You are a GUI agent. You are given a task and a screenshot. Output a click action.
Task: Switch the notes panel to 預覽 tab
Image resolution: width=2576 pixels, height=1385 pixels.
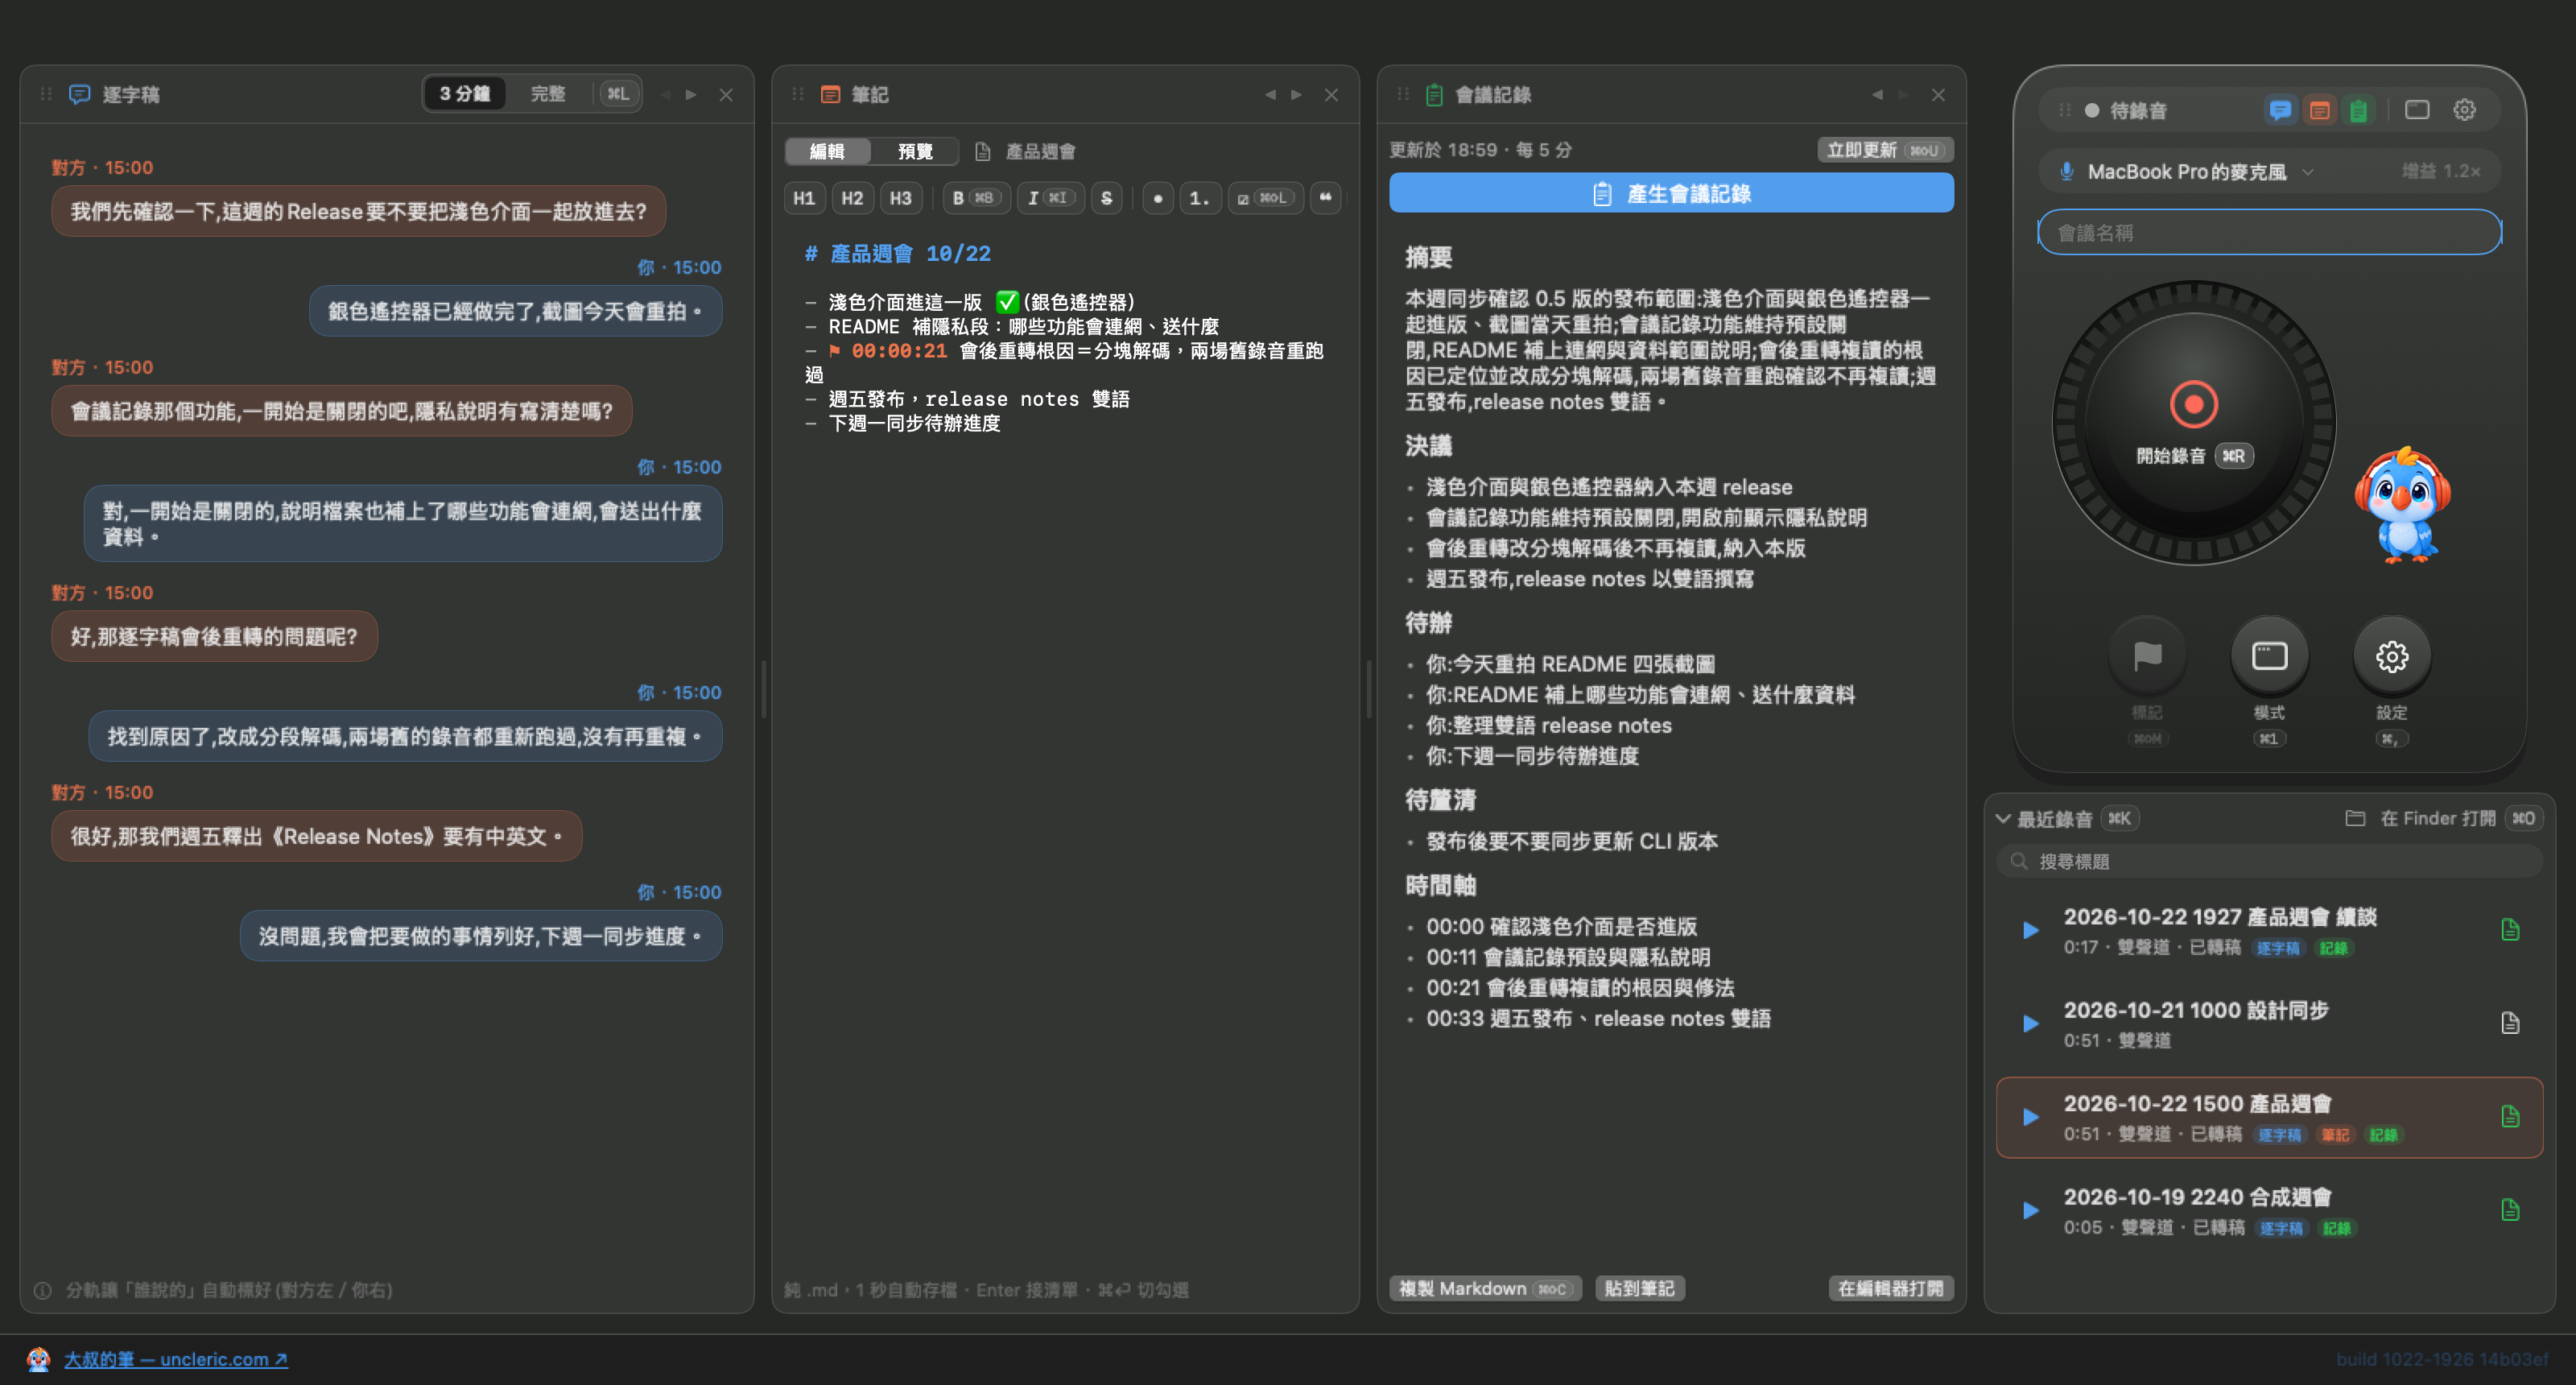[915, 151]
